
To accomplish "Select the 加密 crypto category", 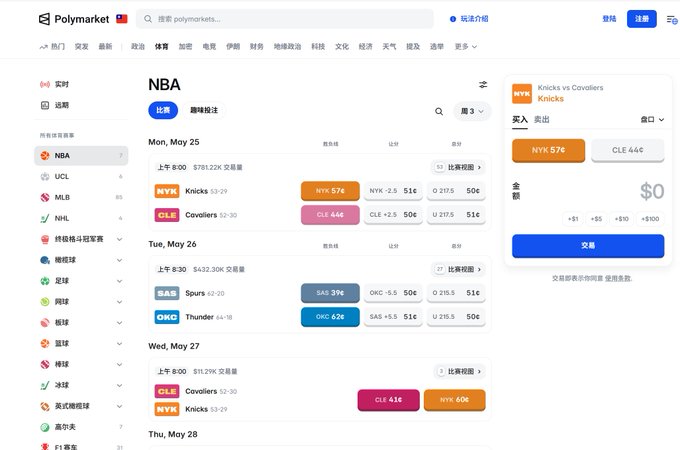I will [185, 46].
